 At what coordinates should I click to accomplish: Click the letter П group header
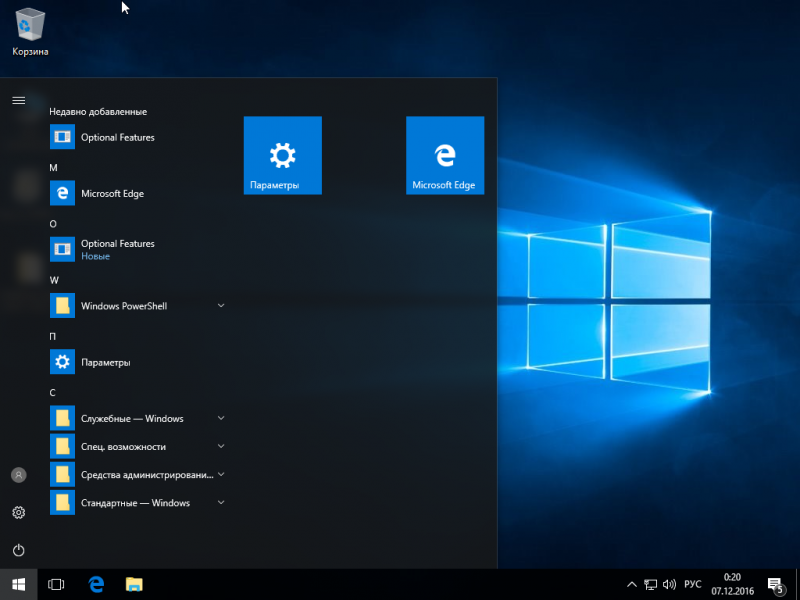tap(53, 336)
